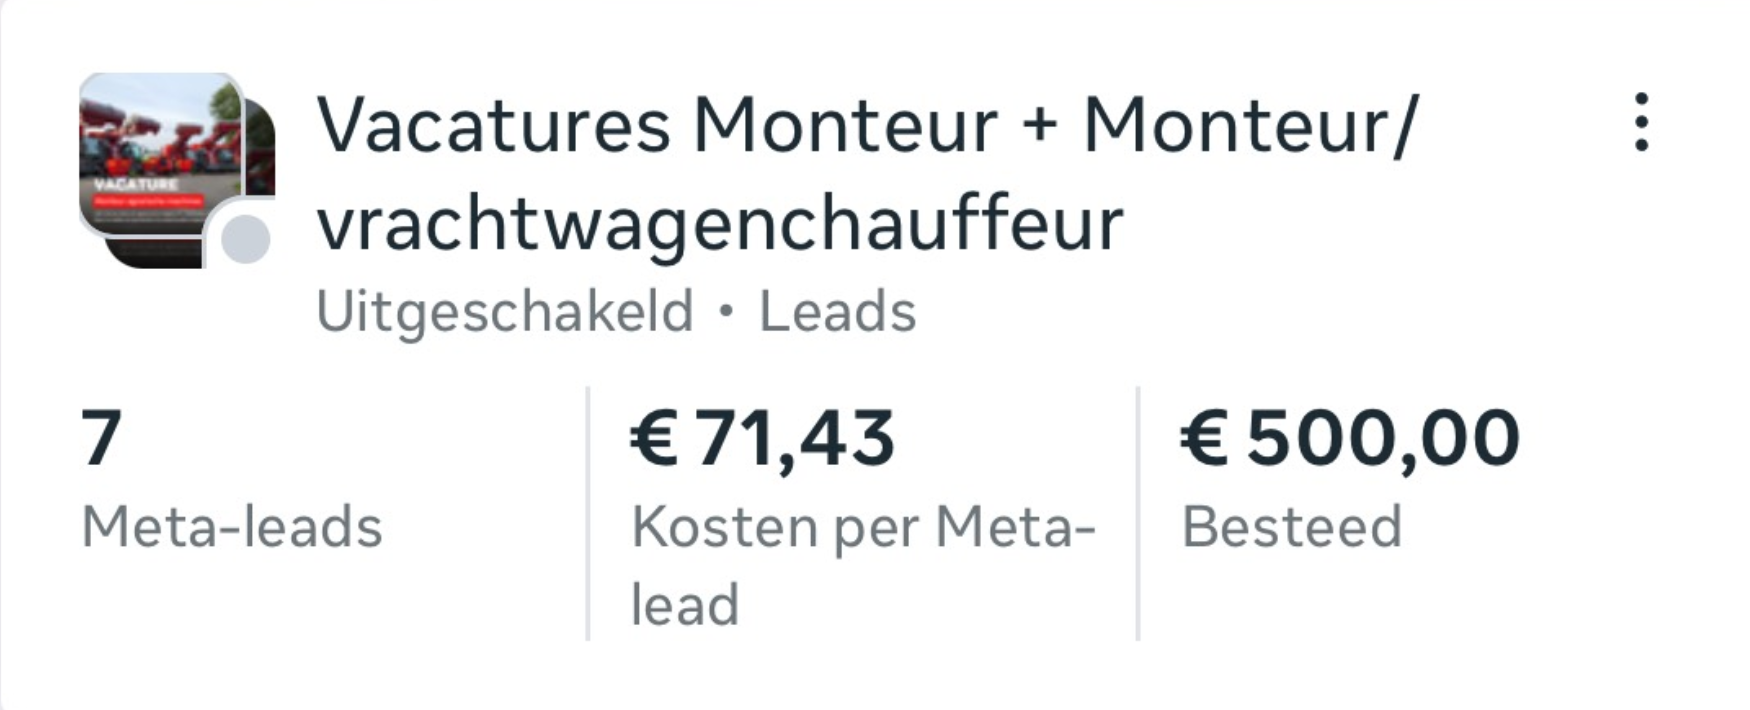The image size is (1750, 710).
Task: Click the red banner in the thumbnail
Action: coord(148,201)
